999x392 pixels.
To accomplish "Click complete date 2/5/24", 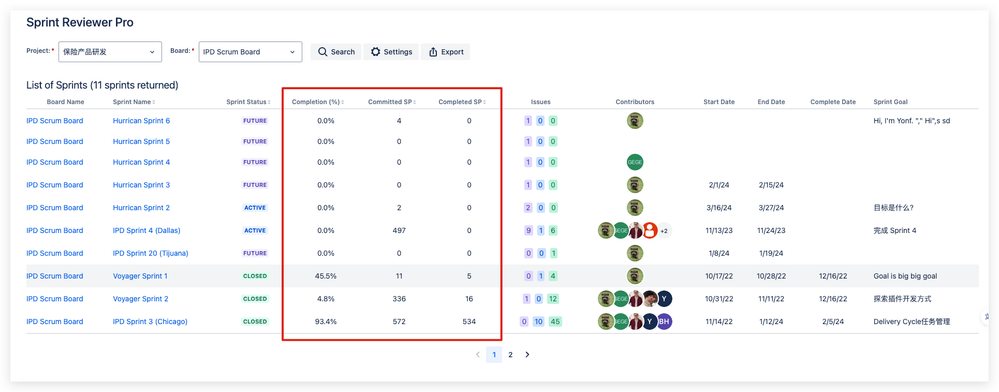I will click(833, 322).
